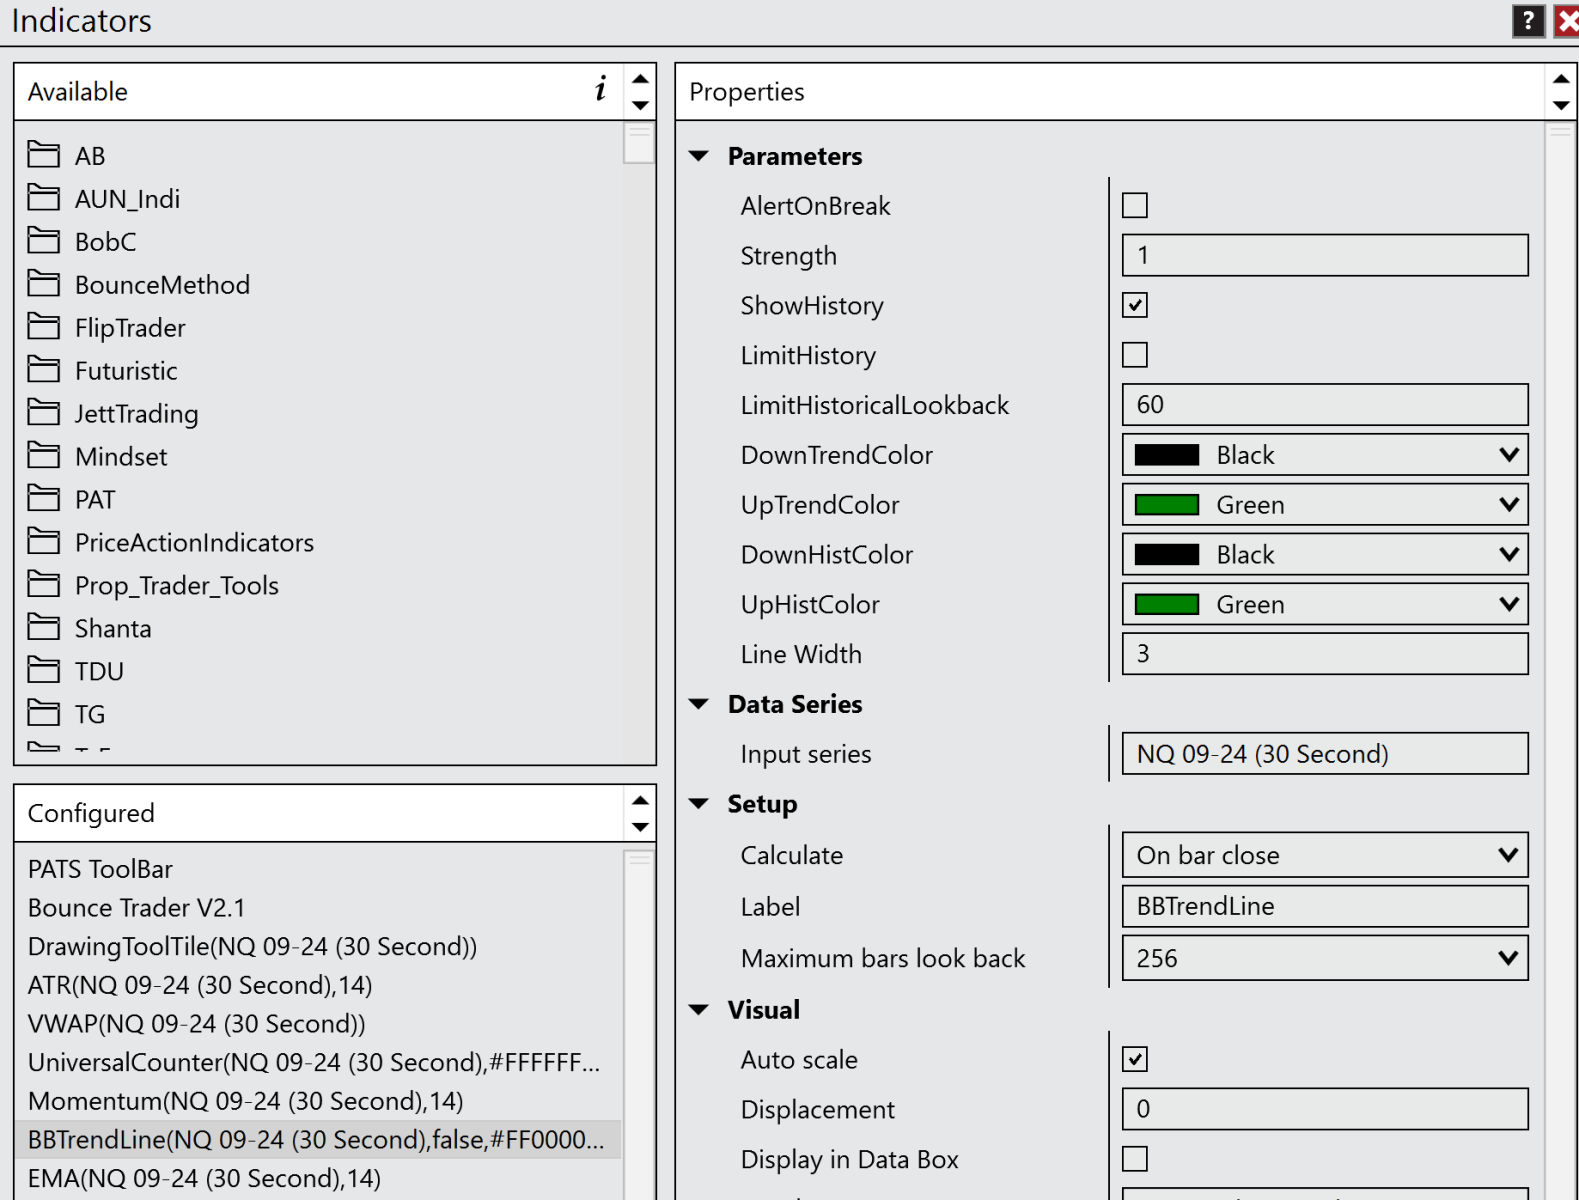The image size is (1579, 1200).
Task: Click the LimitHistoricalLookback field
Action: click(x=1325, y=405)
